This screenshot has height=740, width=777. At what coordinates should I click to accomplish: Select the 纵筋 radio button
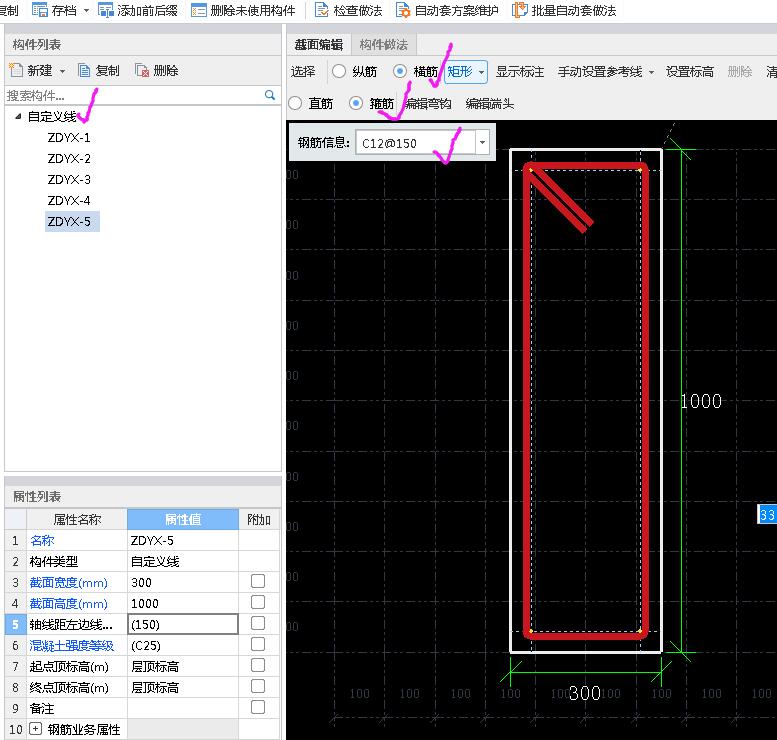(339, 72)
